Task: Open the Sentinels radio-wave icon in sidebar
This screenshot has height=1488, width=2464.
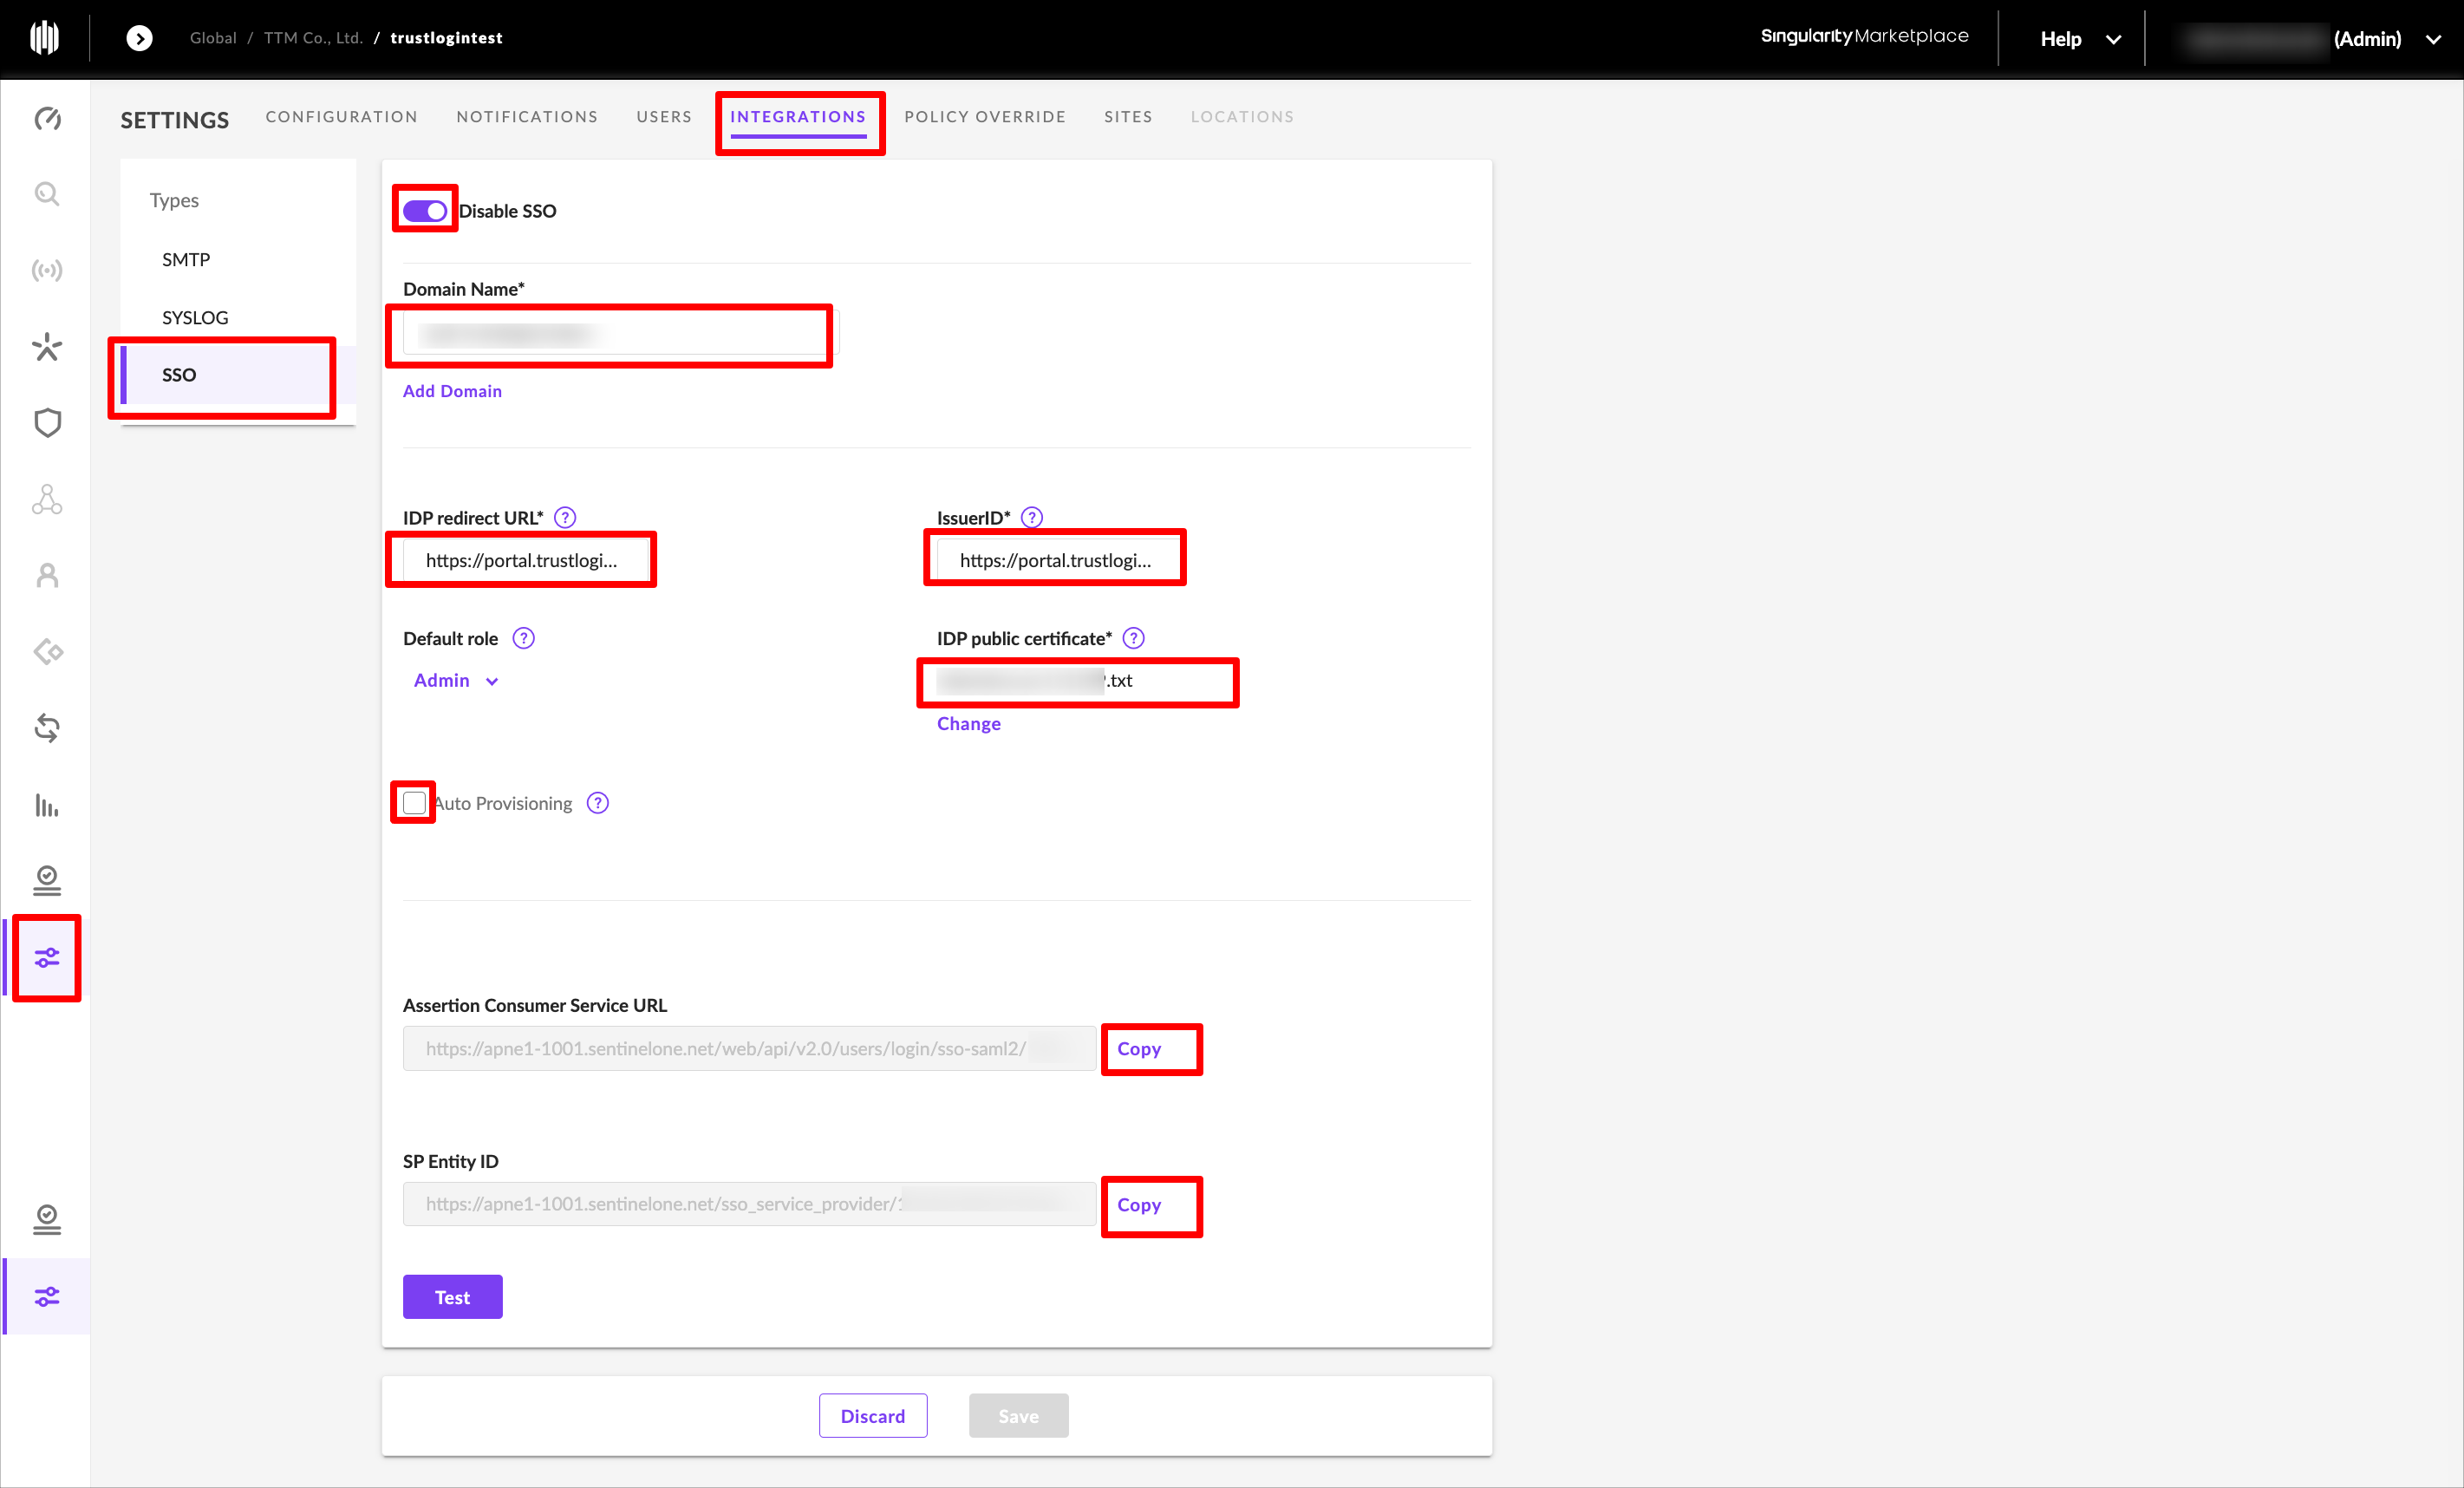Action: tap(47, 270)
